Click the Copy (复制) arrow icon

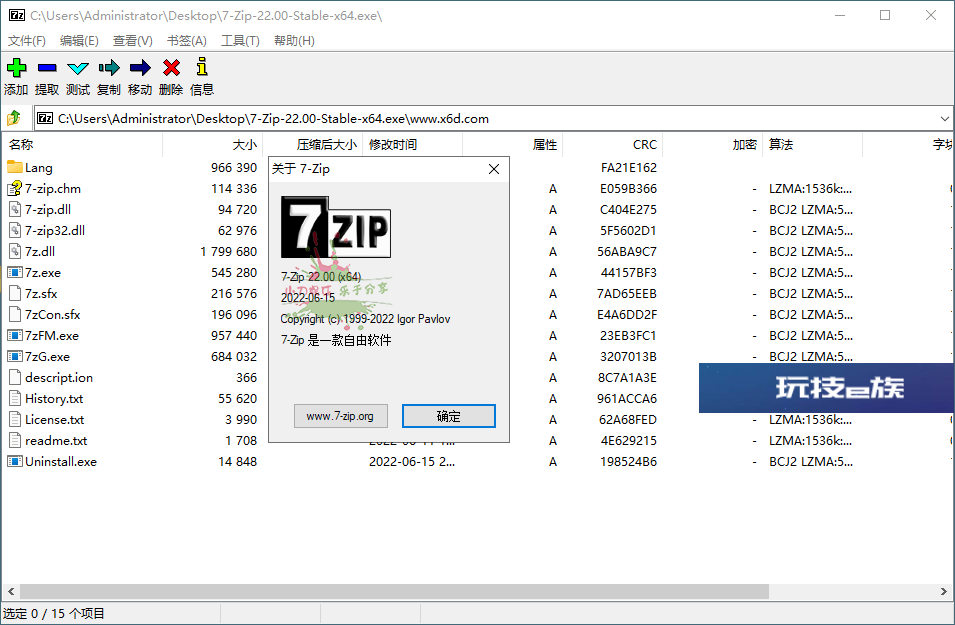pos(109,68)
